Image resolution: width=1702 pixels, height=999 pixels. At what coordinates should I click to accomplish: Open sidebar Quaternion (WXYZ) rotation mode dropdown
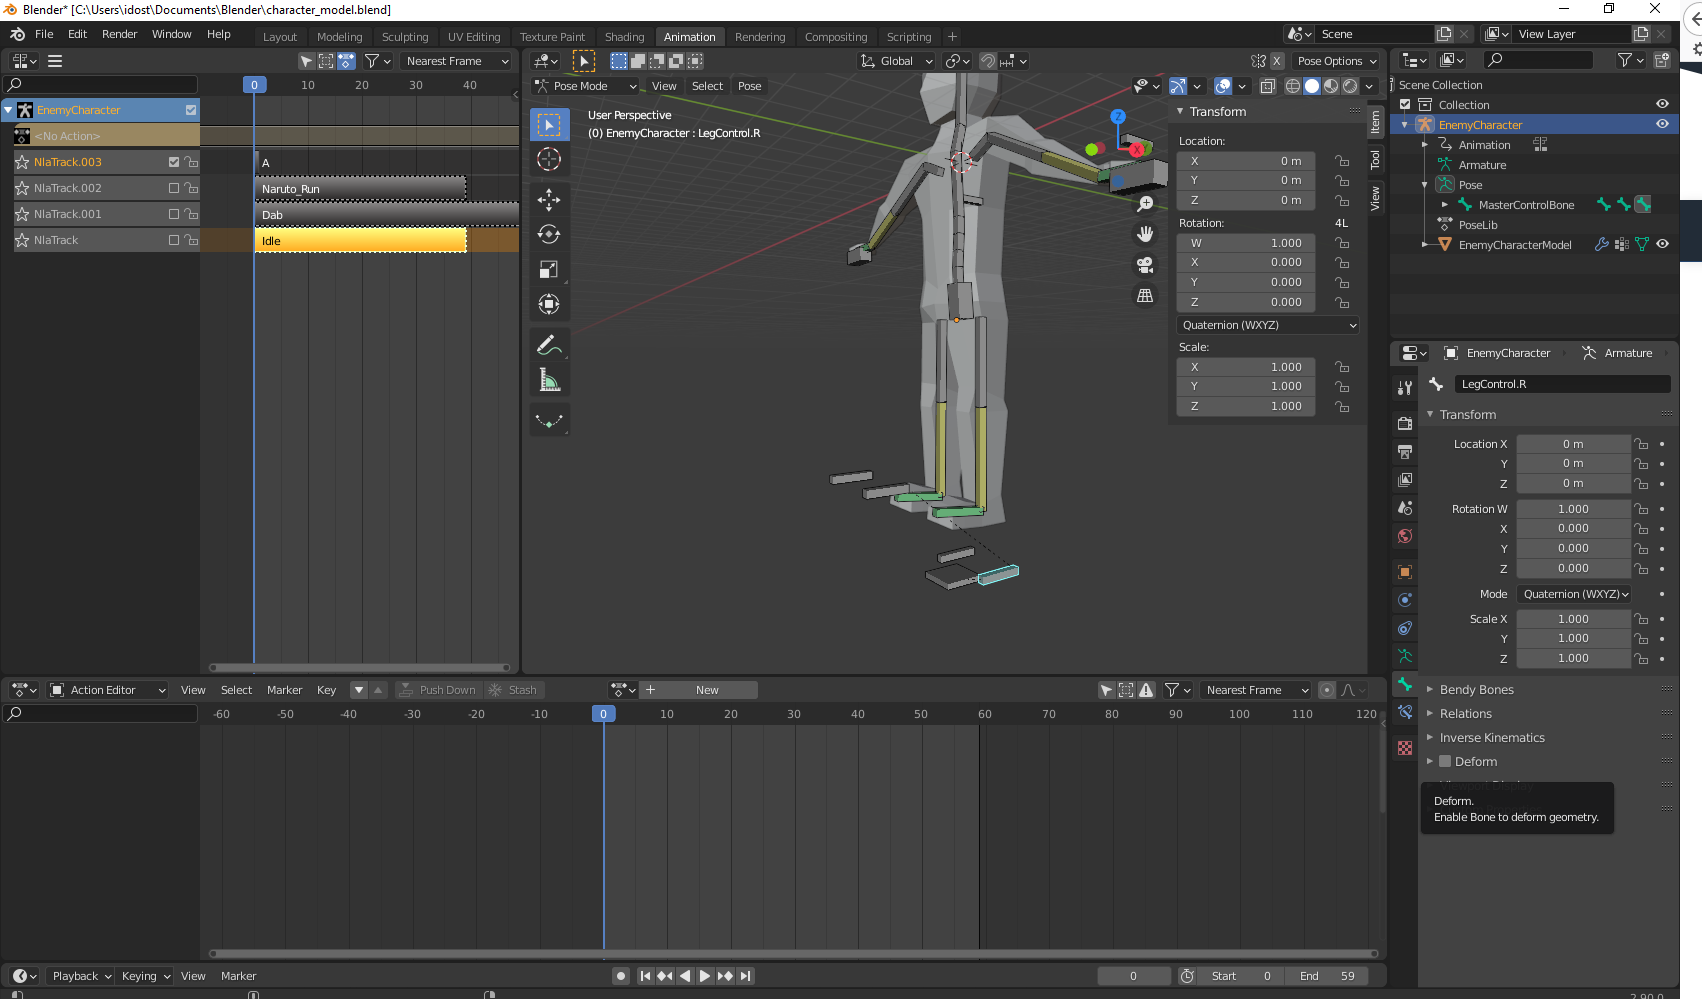(x=1268, y=325)
